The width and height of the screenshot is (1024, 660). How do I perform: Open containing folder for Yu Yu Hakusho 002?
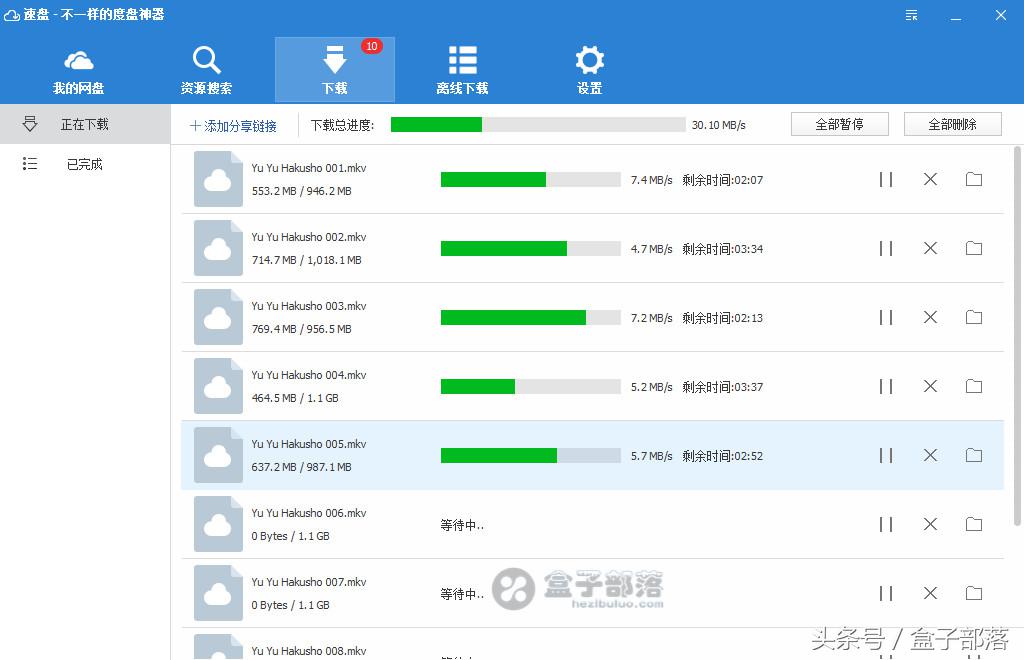pyautogui.click(x=974, y=248)
